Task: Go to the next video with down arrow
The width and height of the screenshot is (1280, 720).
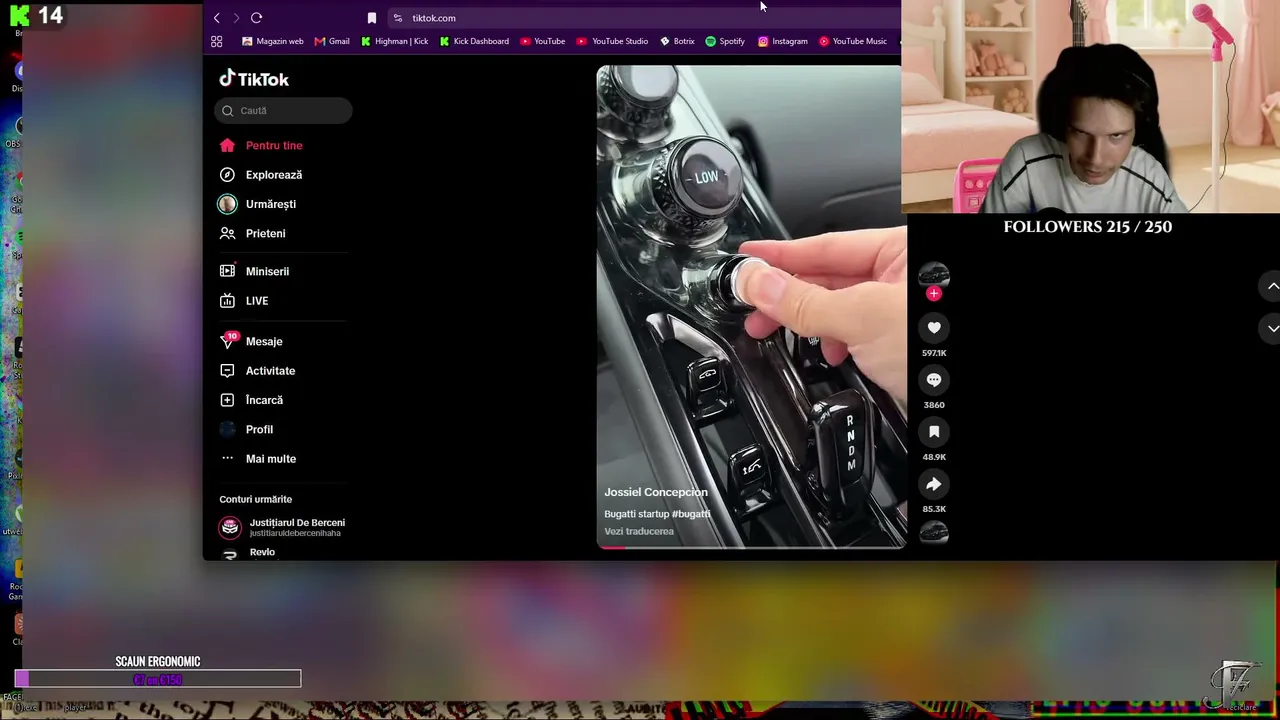Action: tap(1272, 328)
